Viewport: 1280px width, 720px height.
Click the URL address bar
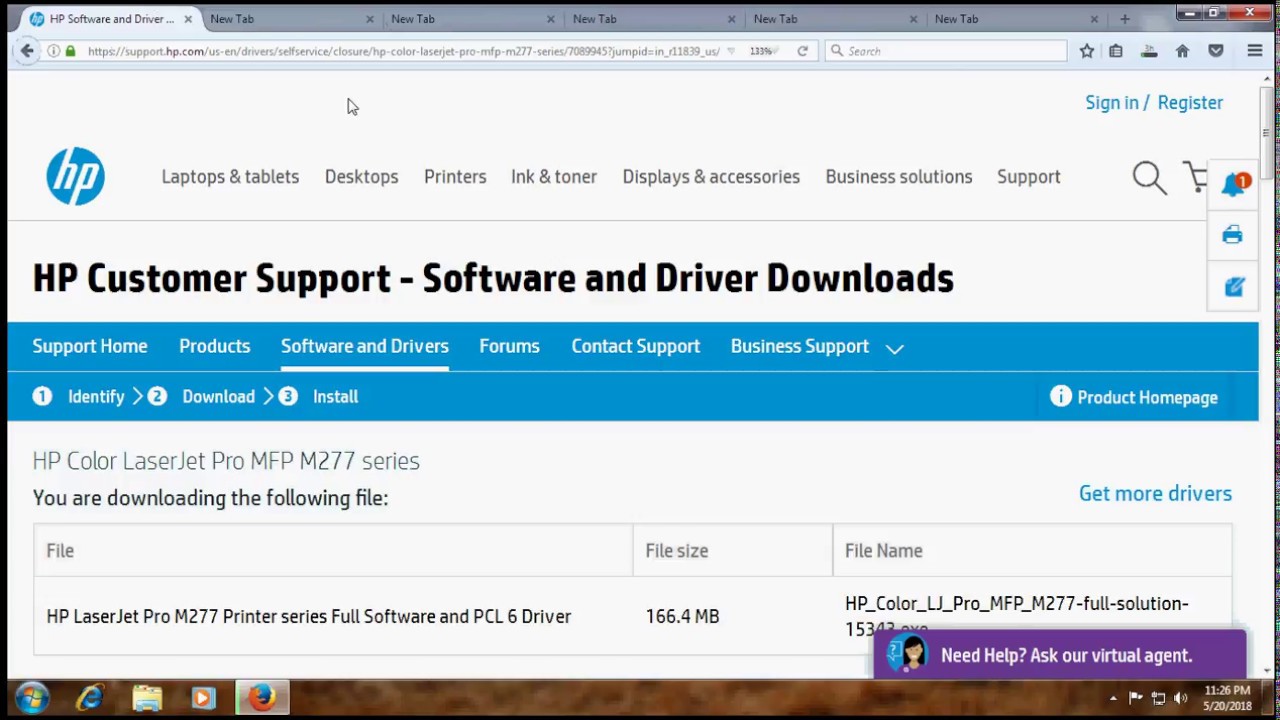coord(403,51)
